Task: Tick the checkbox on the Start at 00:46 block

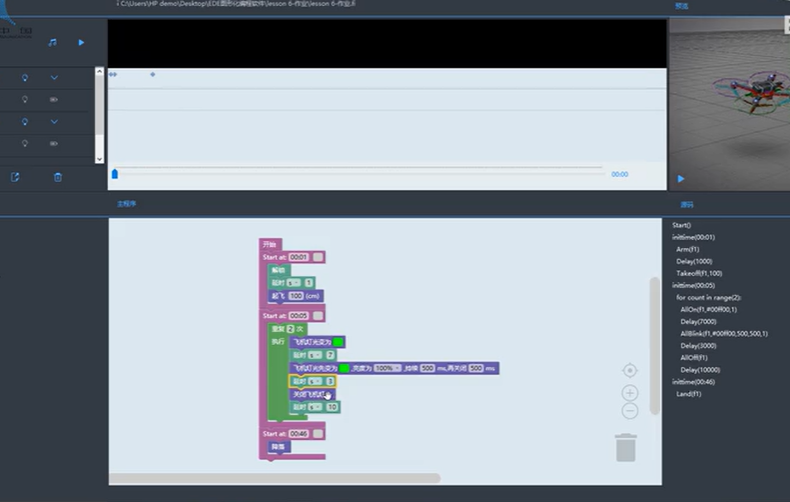Action: pos(318,433)
